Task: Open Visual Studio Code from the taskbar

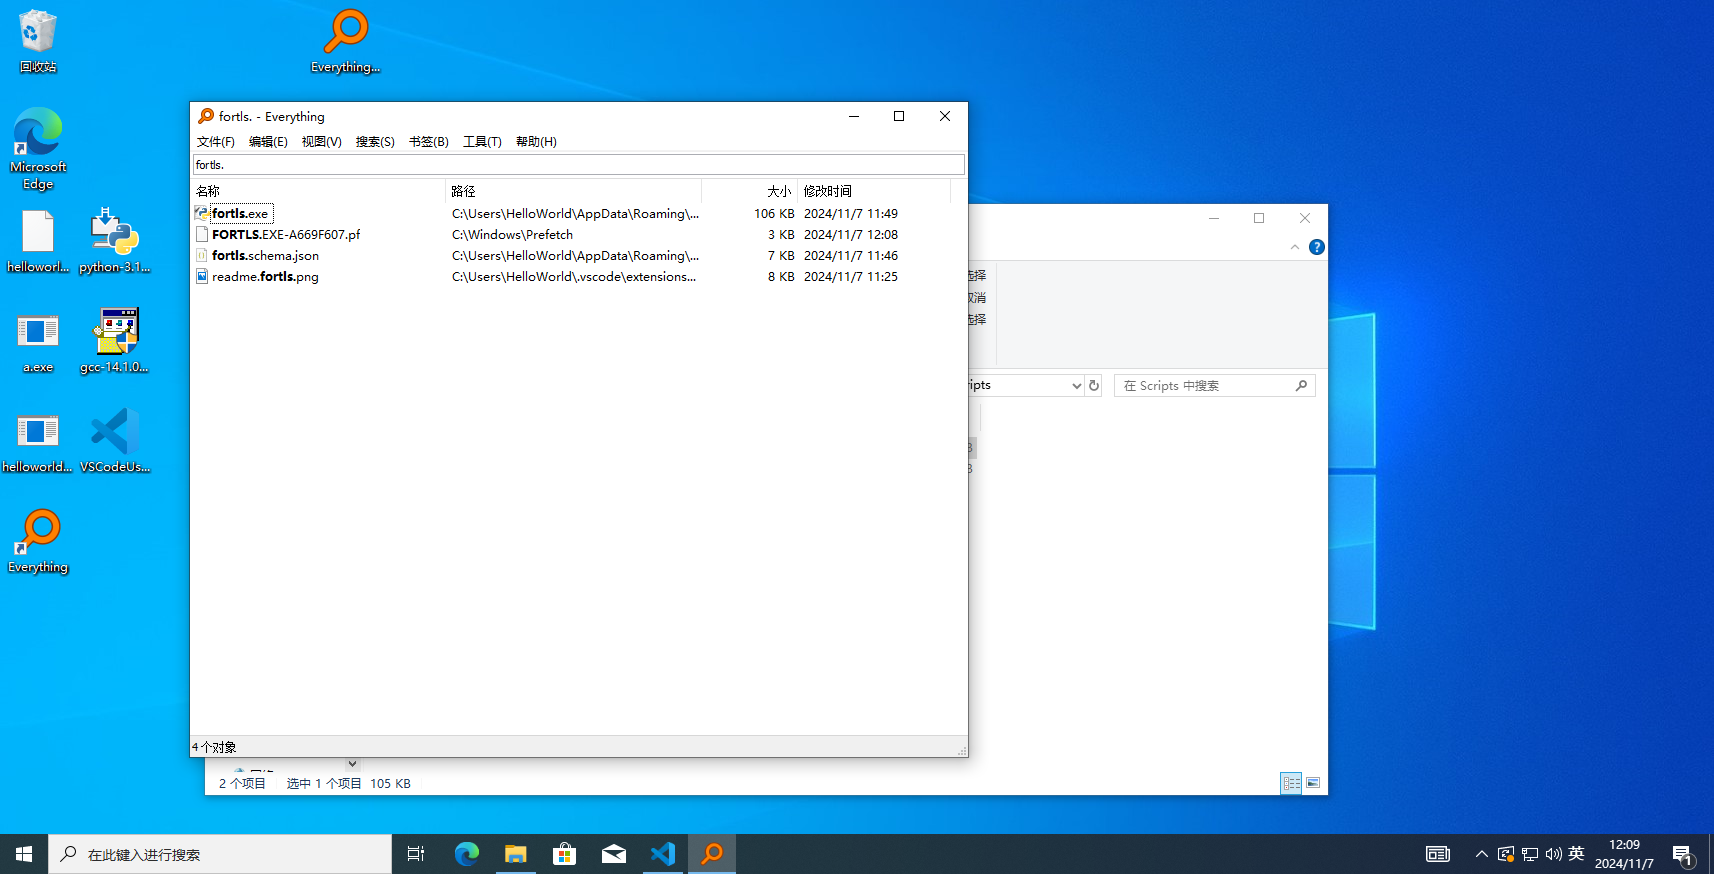Action: click(x=663, y=854)
